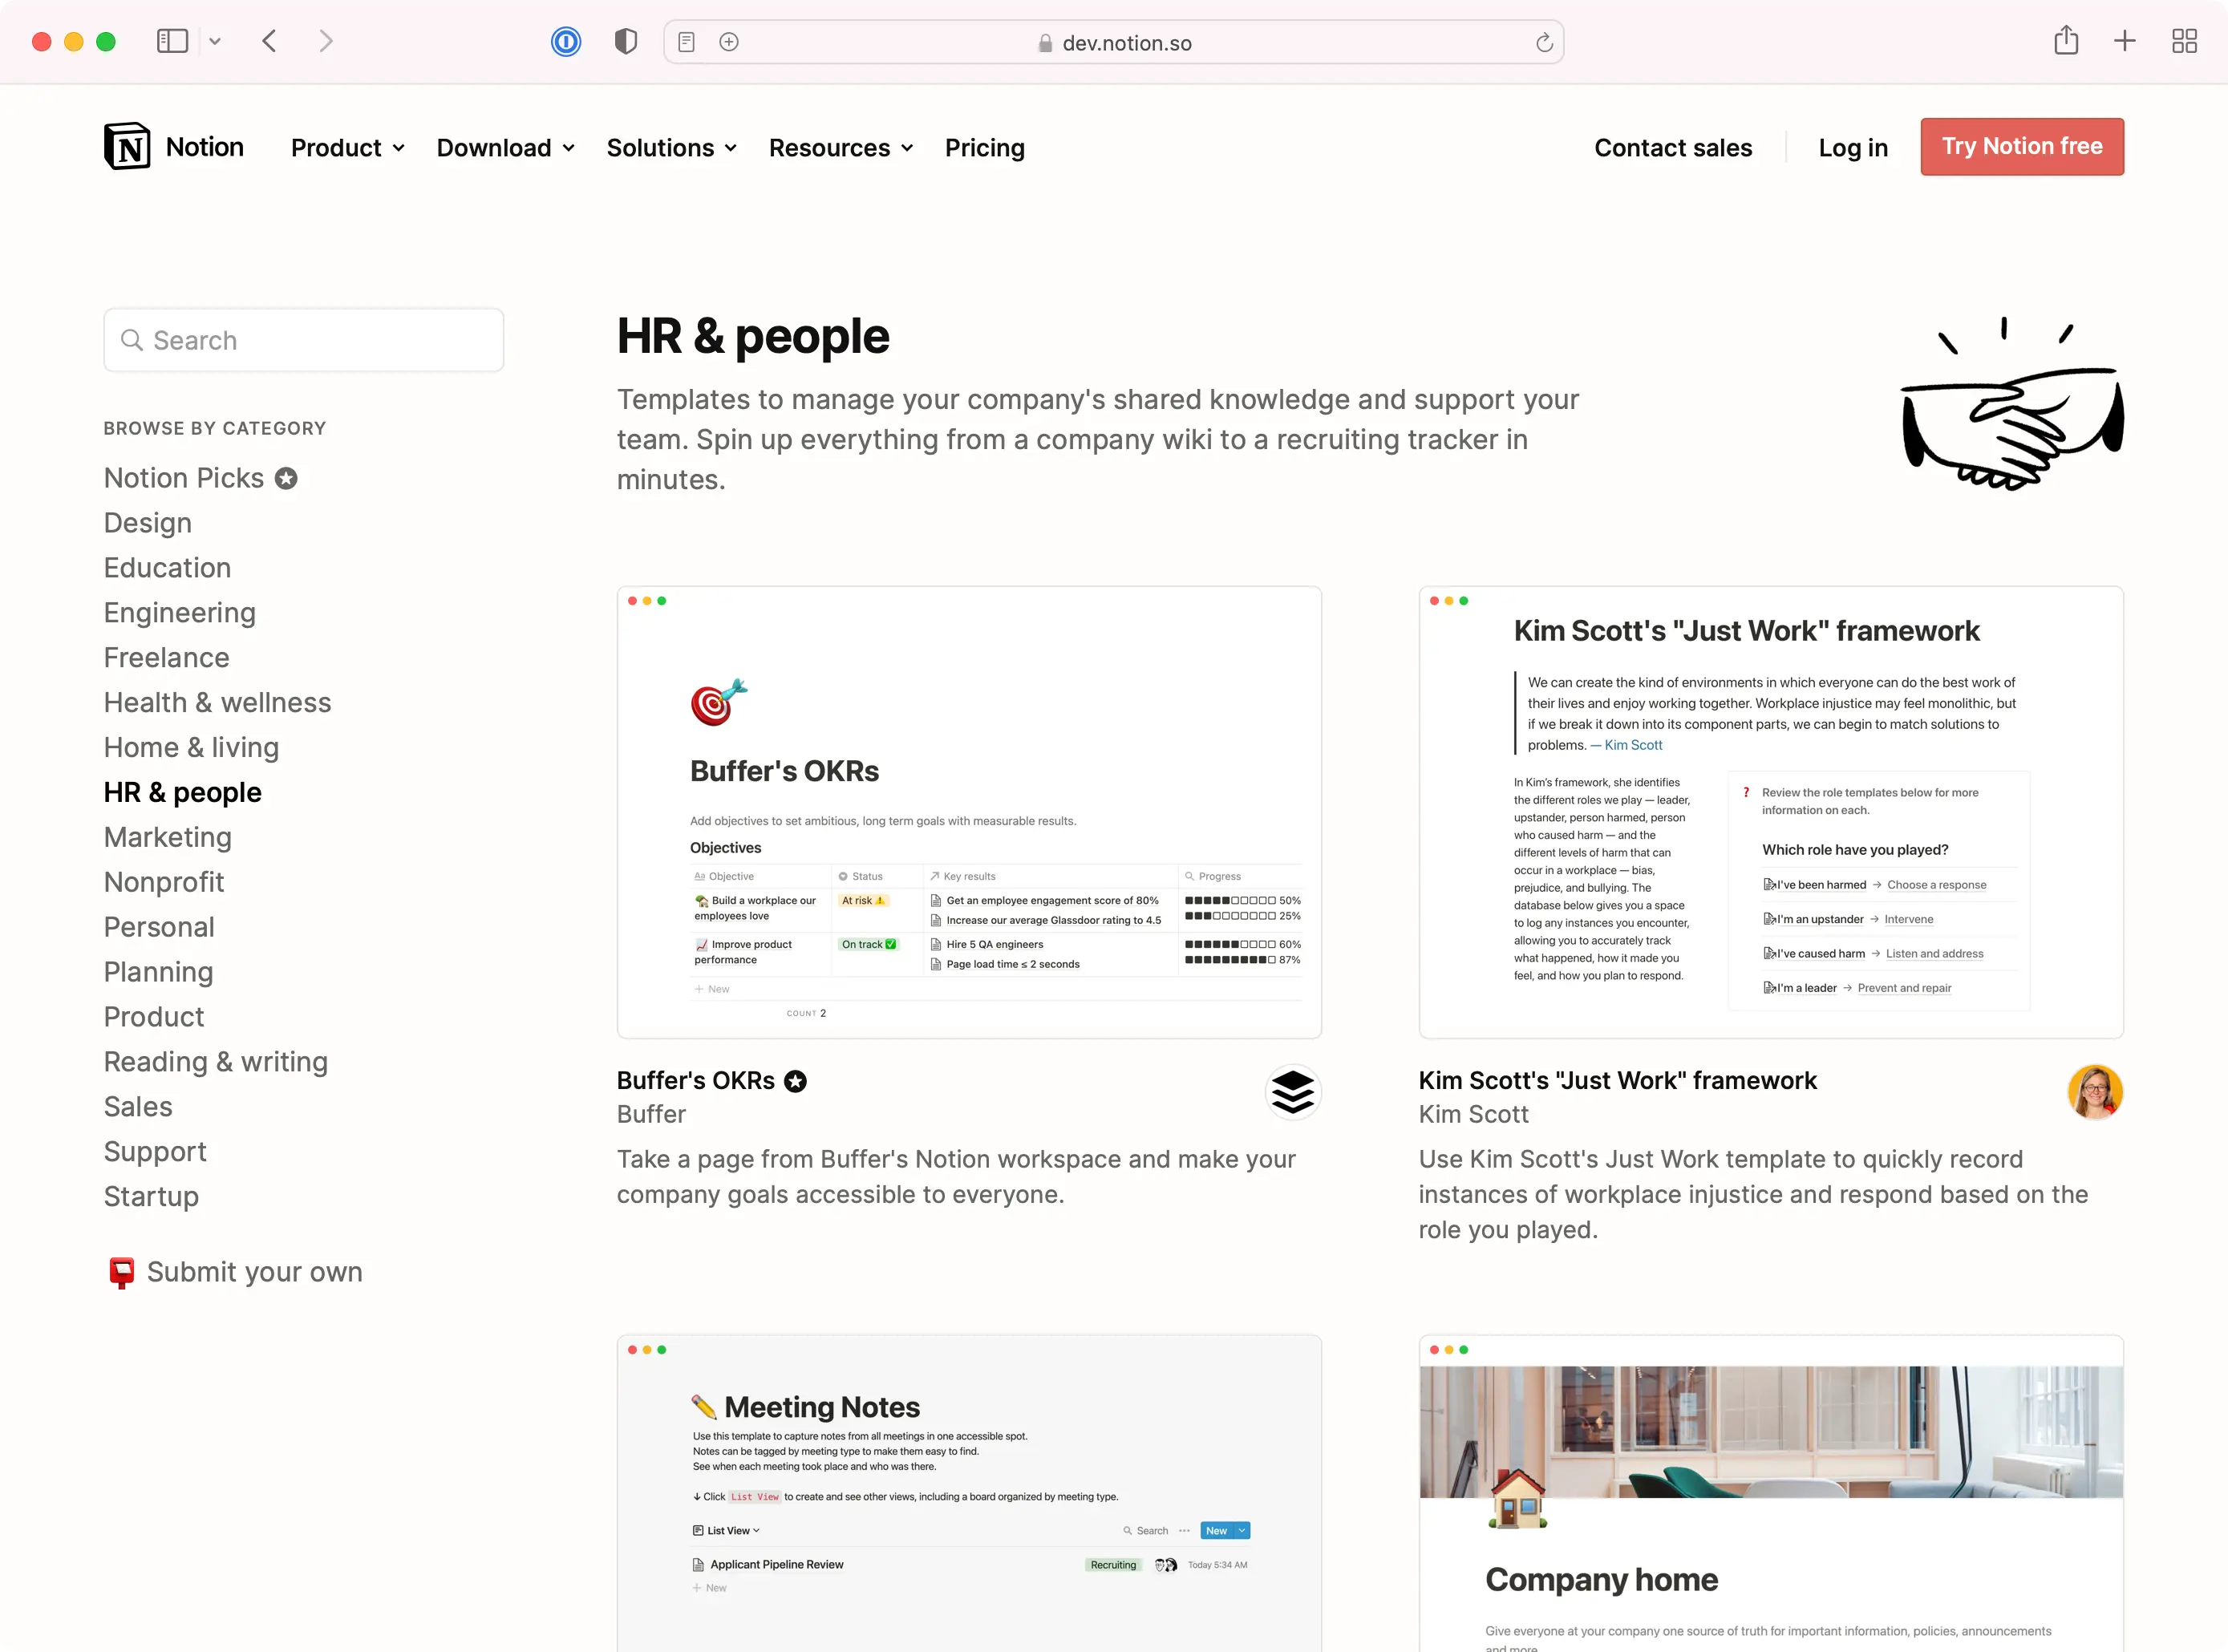This screenshot has height=1652, width=2228.
Task: Click the reload icon in the address bar
Action: click(x=1543, y=42)
